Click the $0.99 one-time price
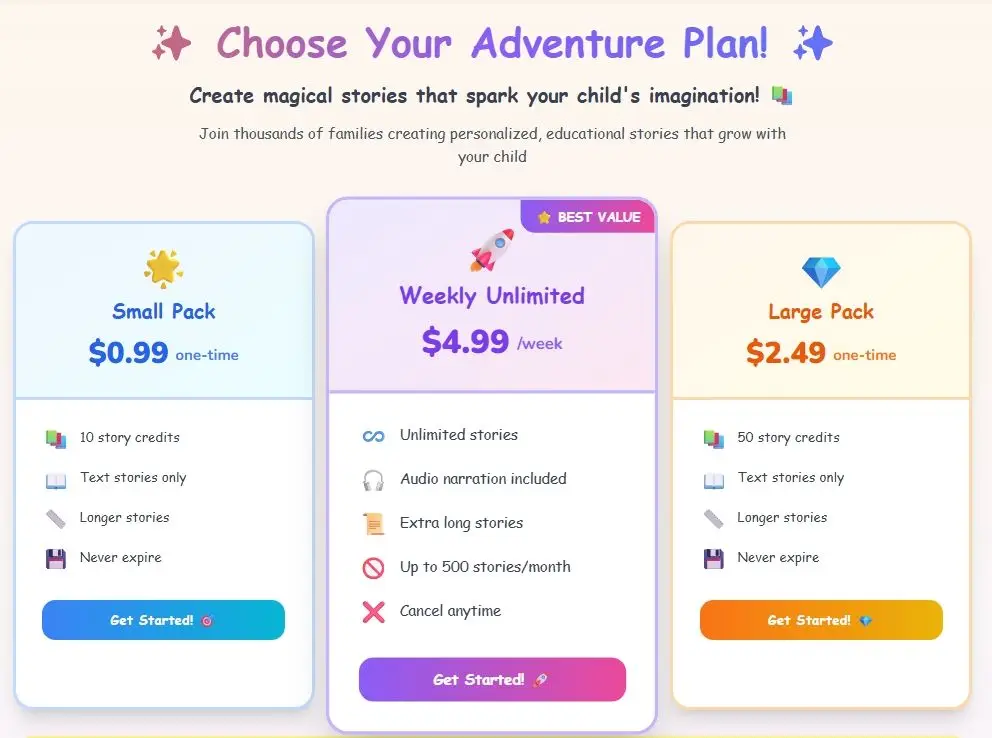992x738 pixels. click(x=128, y=352)
